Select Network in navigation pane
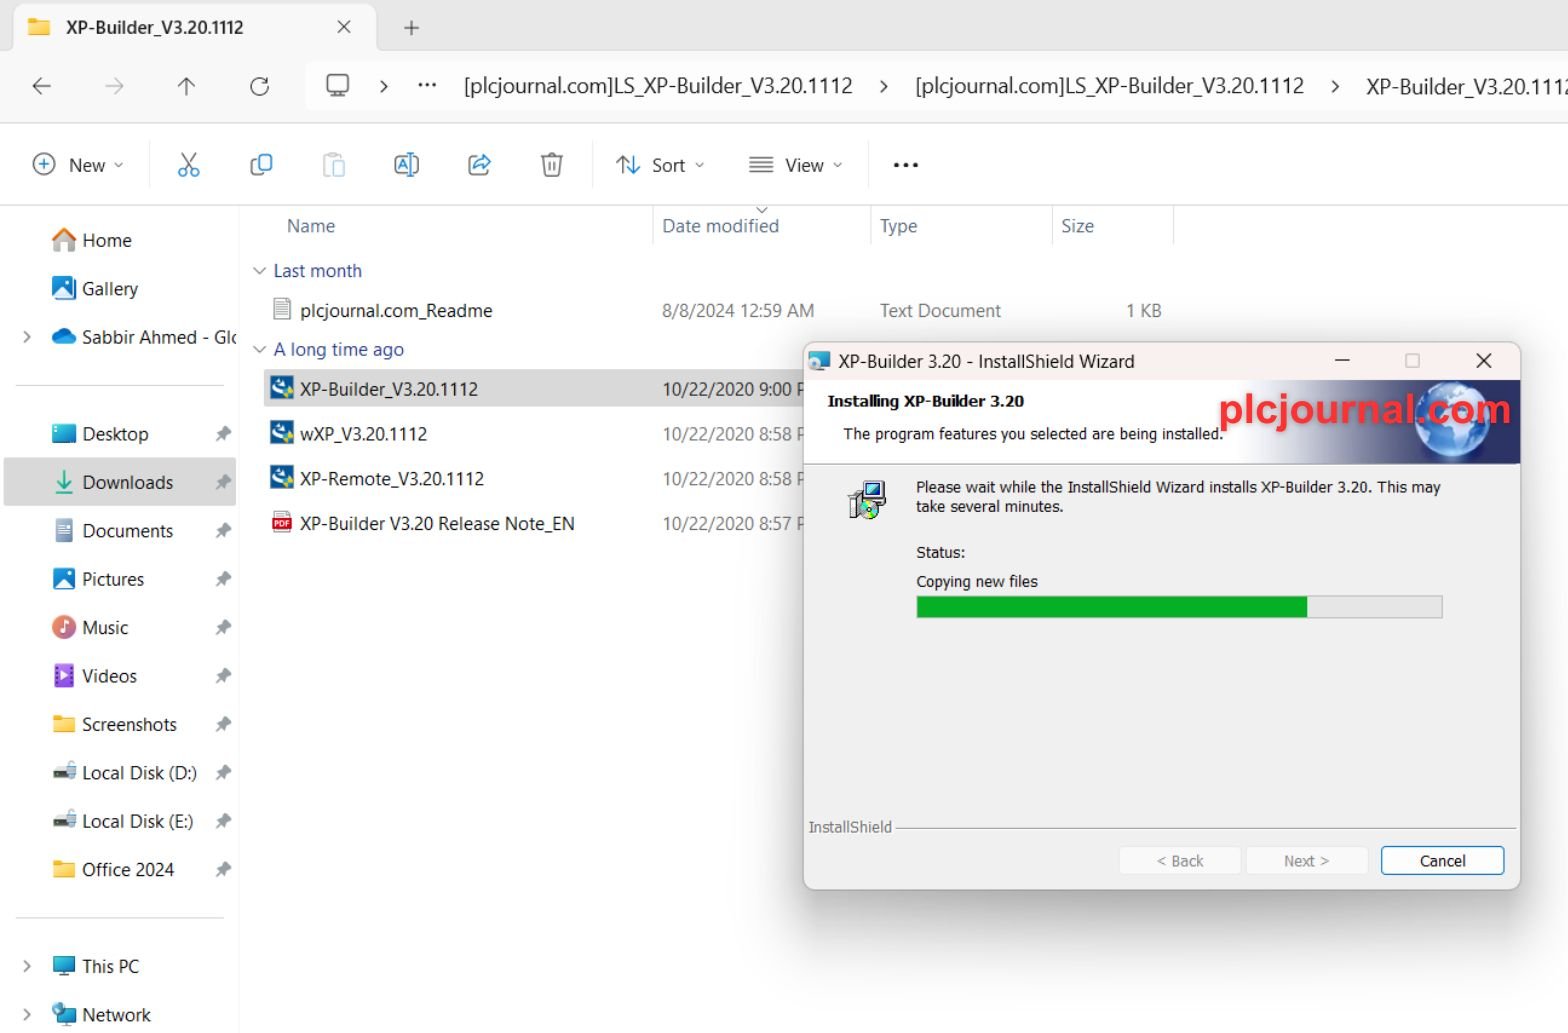Screen dimensions: 1568x1033 [x=101, y=1015]
